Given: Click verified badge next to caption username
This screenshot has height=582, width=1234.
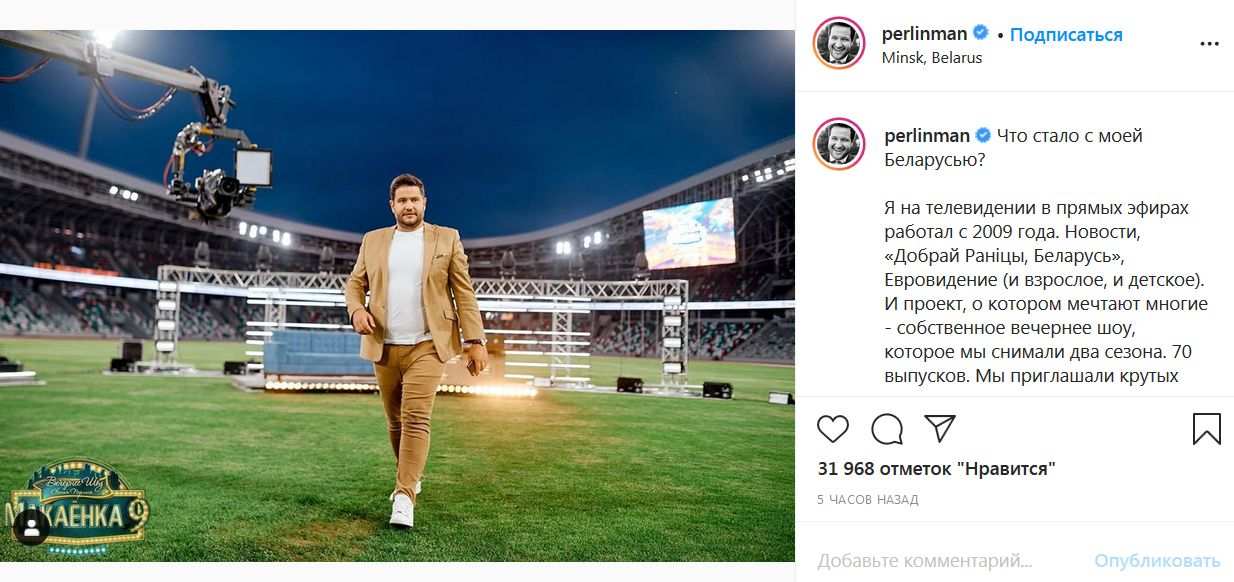Looking at the screenshot, I should [984, 135].
